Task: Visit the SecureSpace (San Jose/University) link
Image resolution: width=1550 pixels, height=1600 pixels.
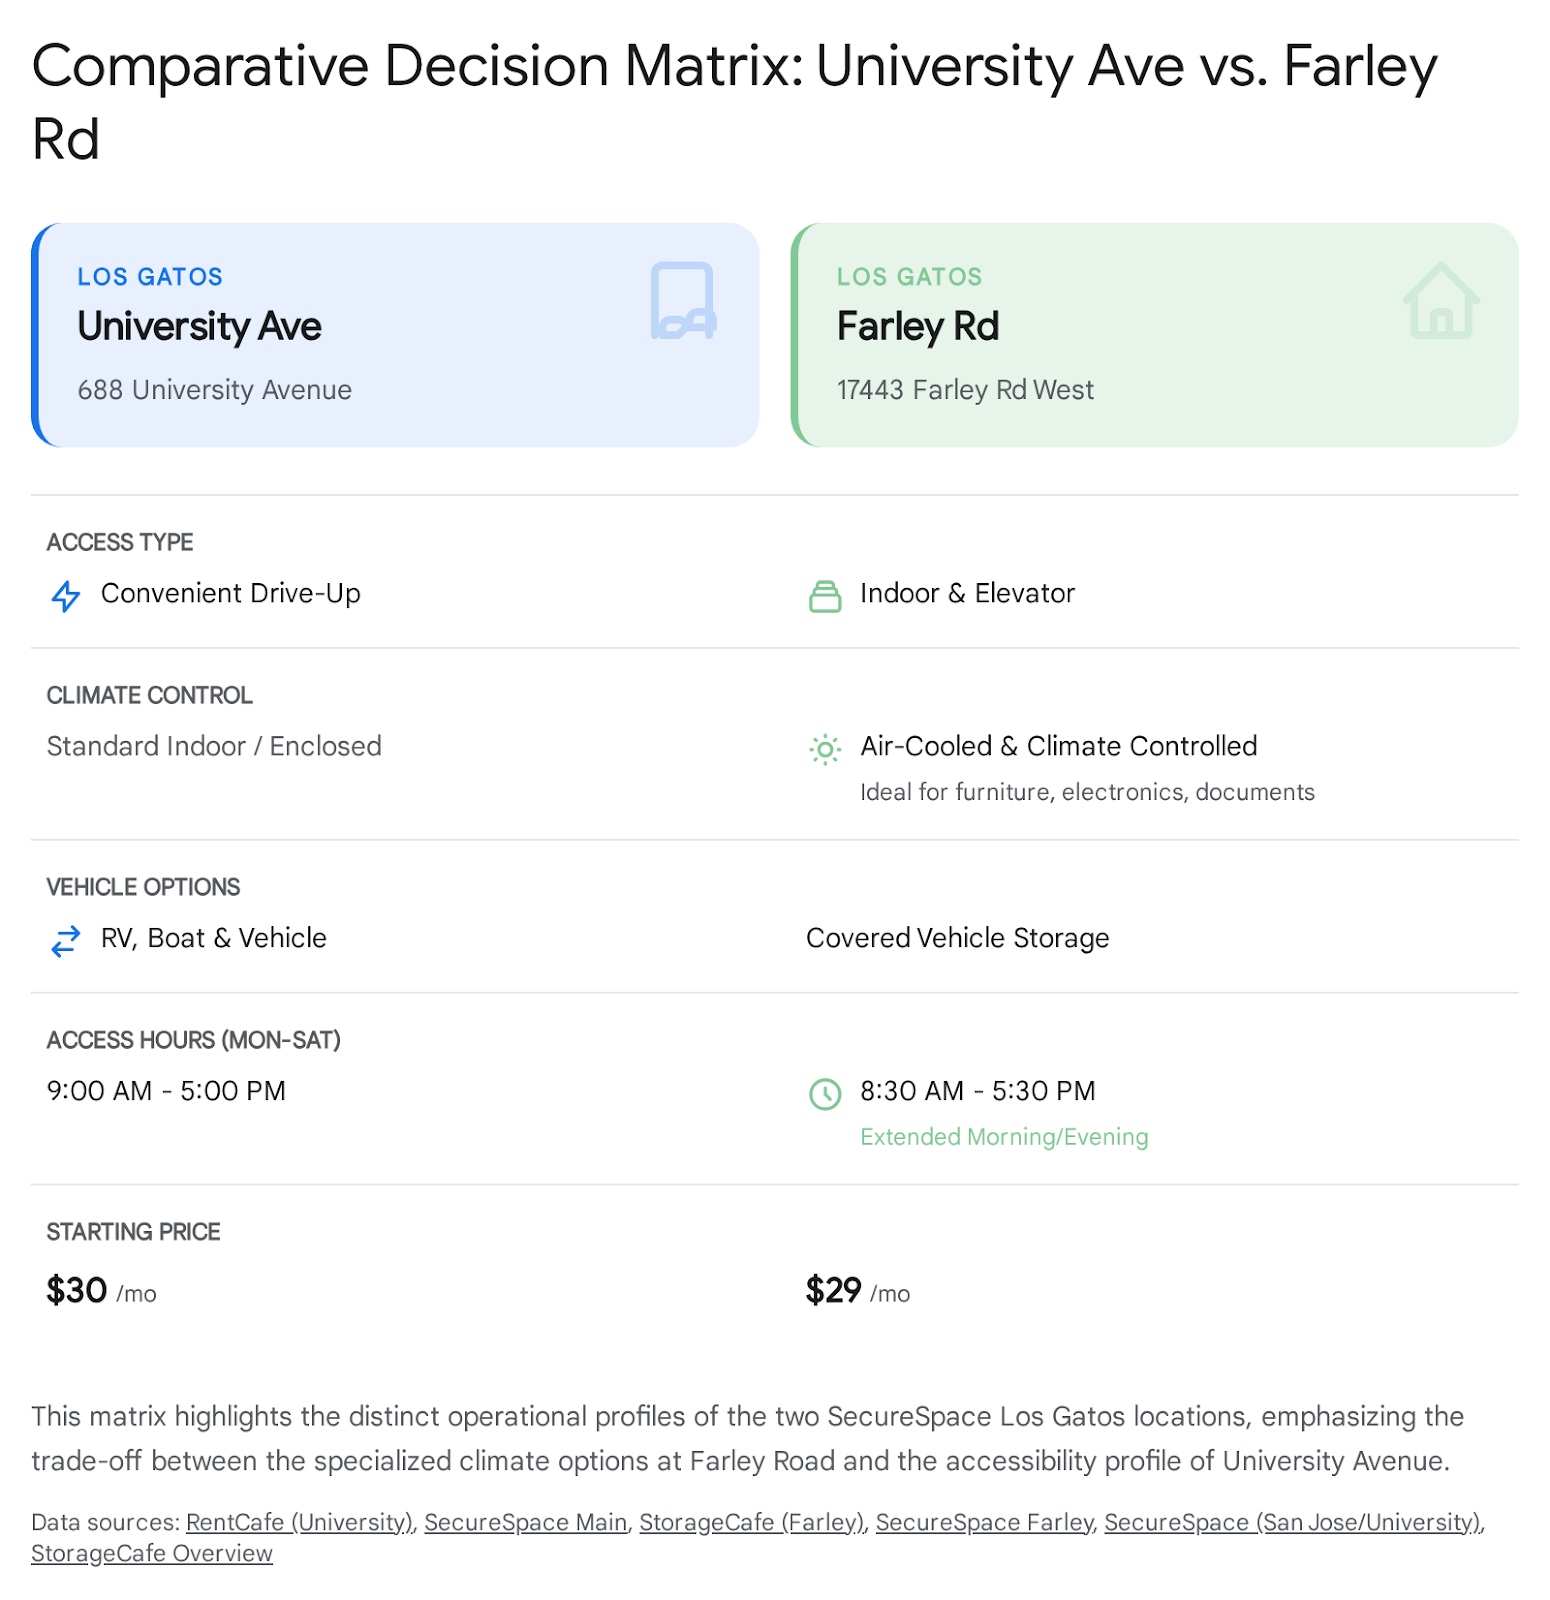Action: point(1292,1522)
